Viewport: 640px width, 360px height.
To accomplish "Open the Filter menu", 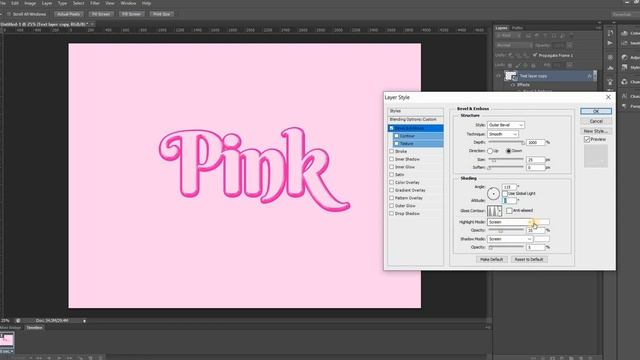I will [95, 3].
